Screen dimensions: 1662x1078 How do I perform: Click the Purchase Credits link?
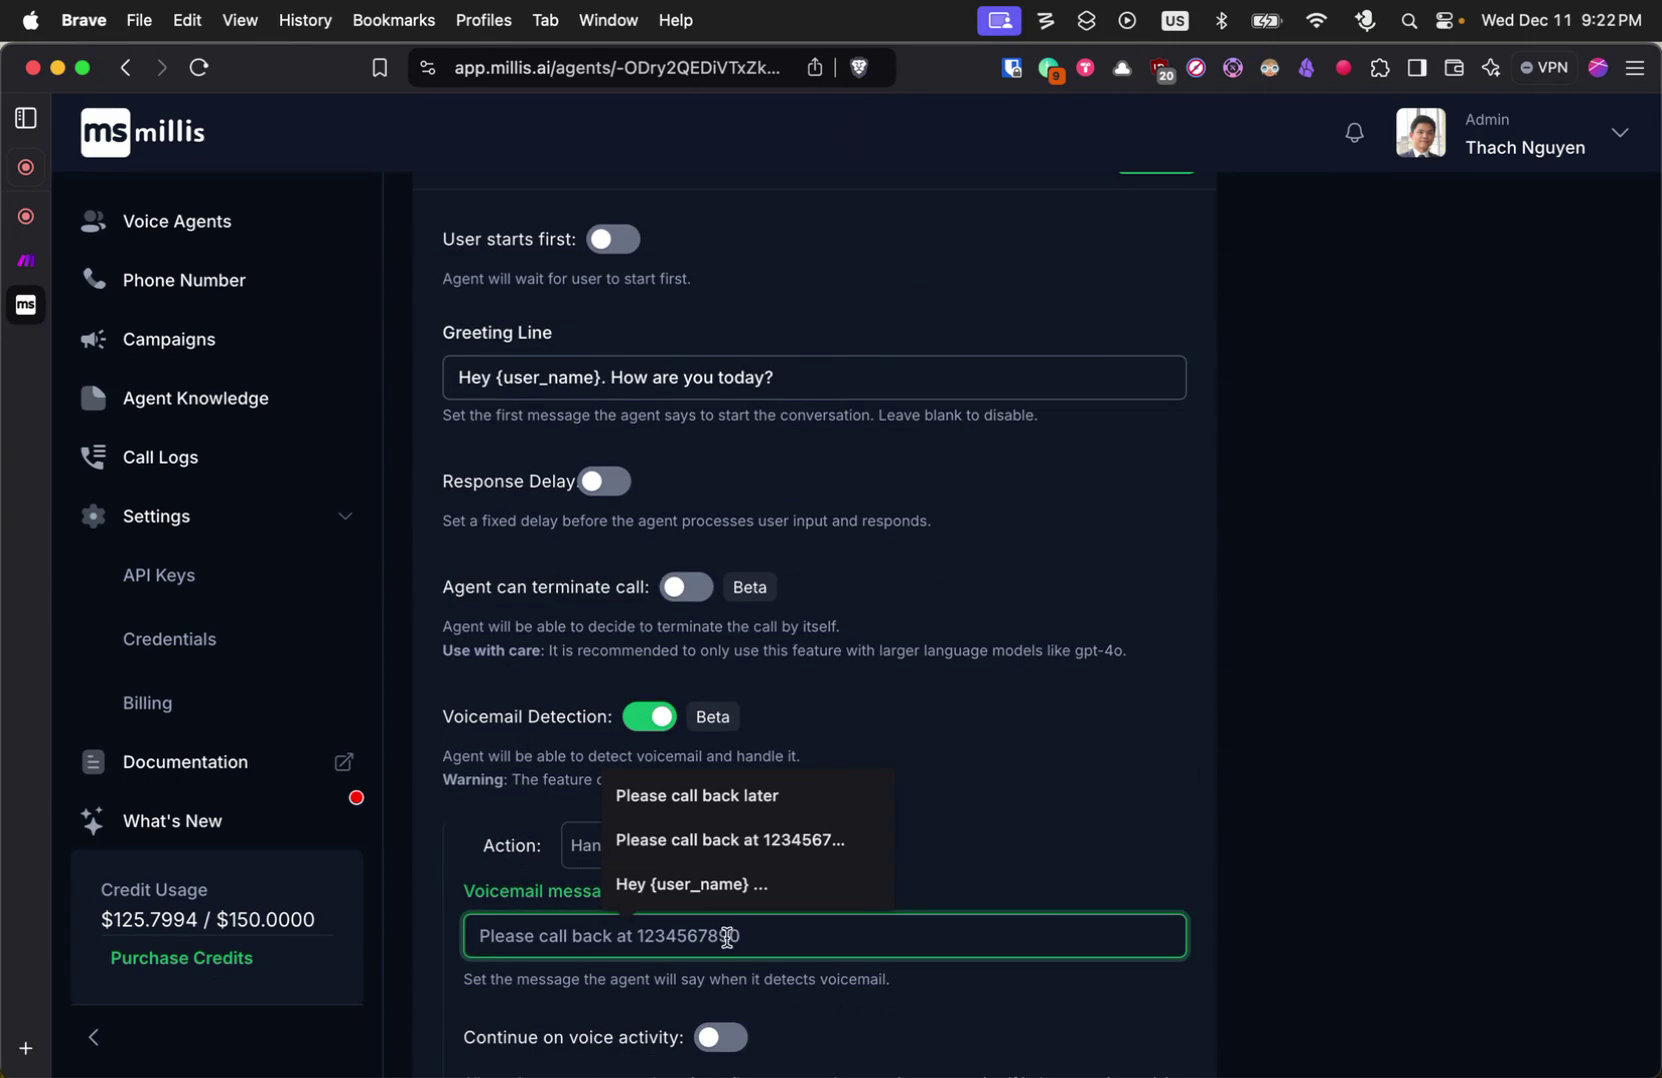click(x=181, y=957)
